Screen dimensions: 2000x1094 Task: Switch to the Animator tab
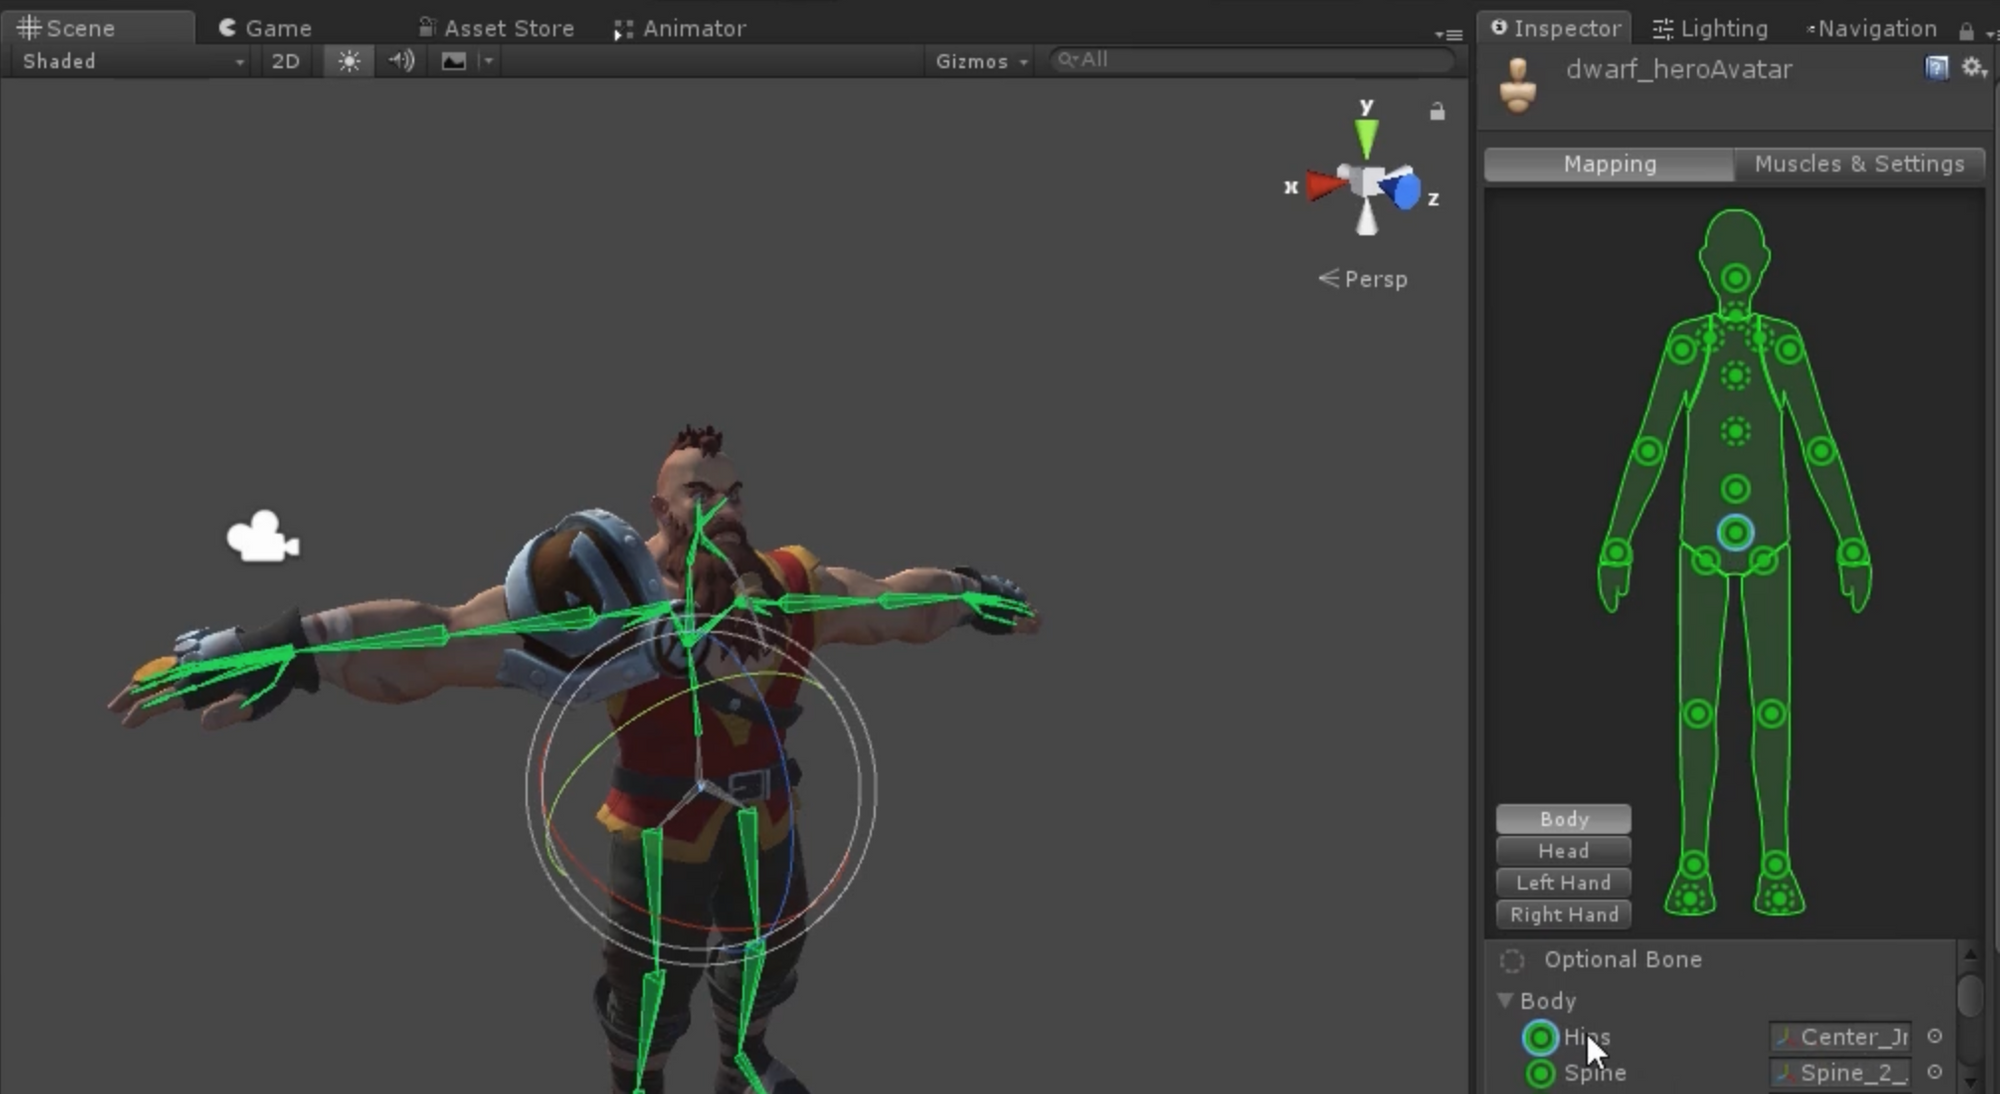(686, 28)
